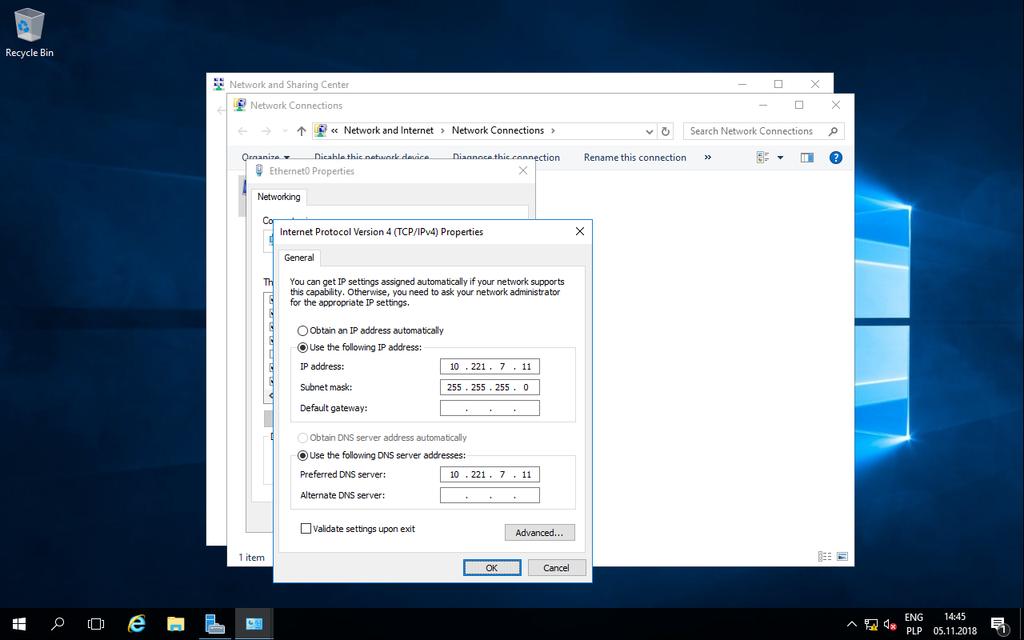Screen dimensions: 1024x640
Task: Click the change your view icon
Action: (x=762, y=157)
